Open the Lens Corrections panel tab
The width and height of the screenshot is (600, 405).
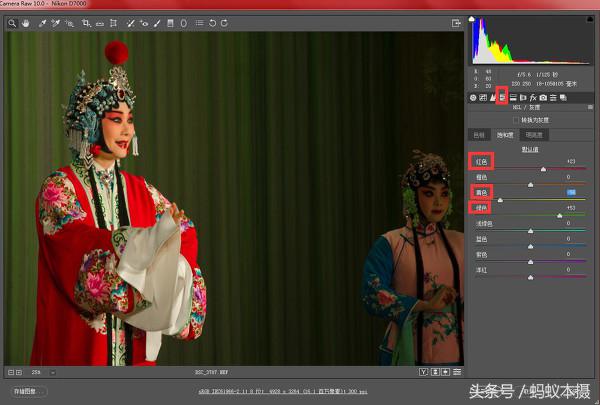click(x=523, y=98)
